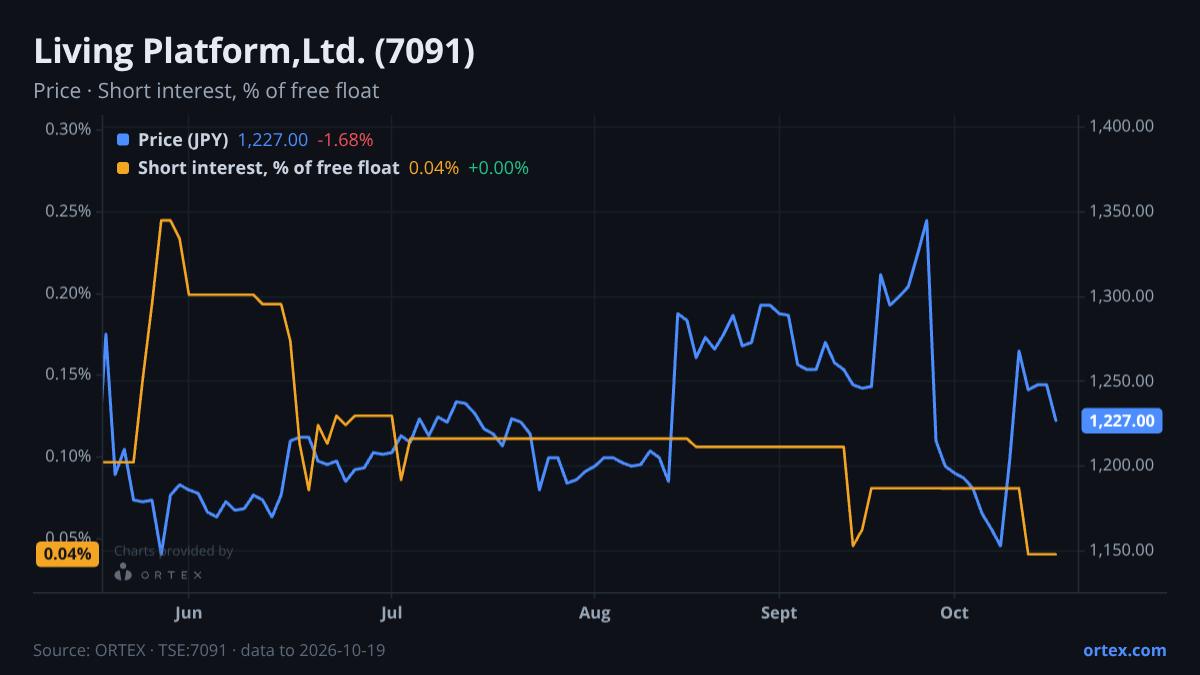
Task: Click the Oct x-axis label
Action: tap(954, 613)
